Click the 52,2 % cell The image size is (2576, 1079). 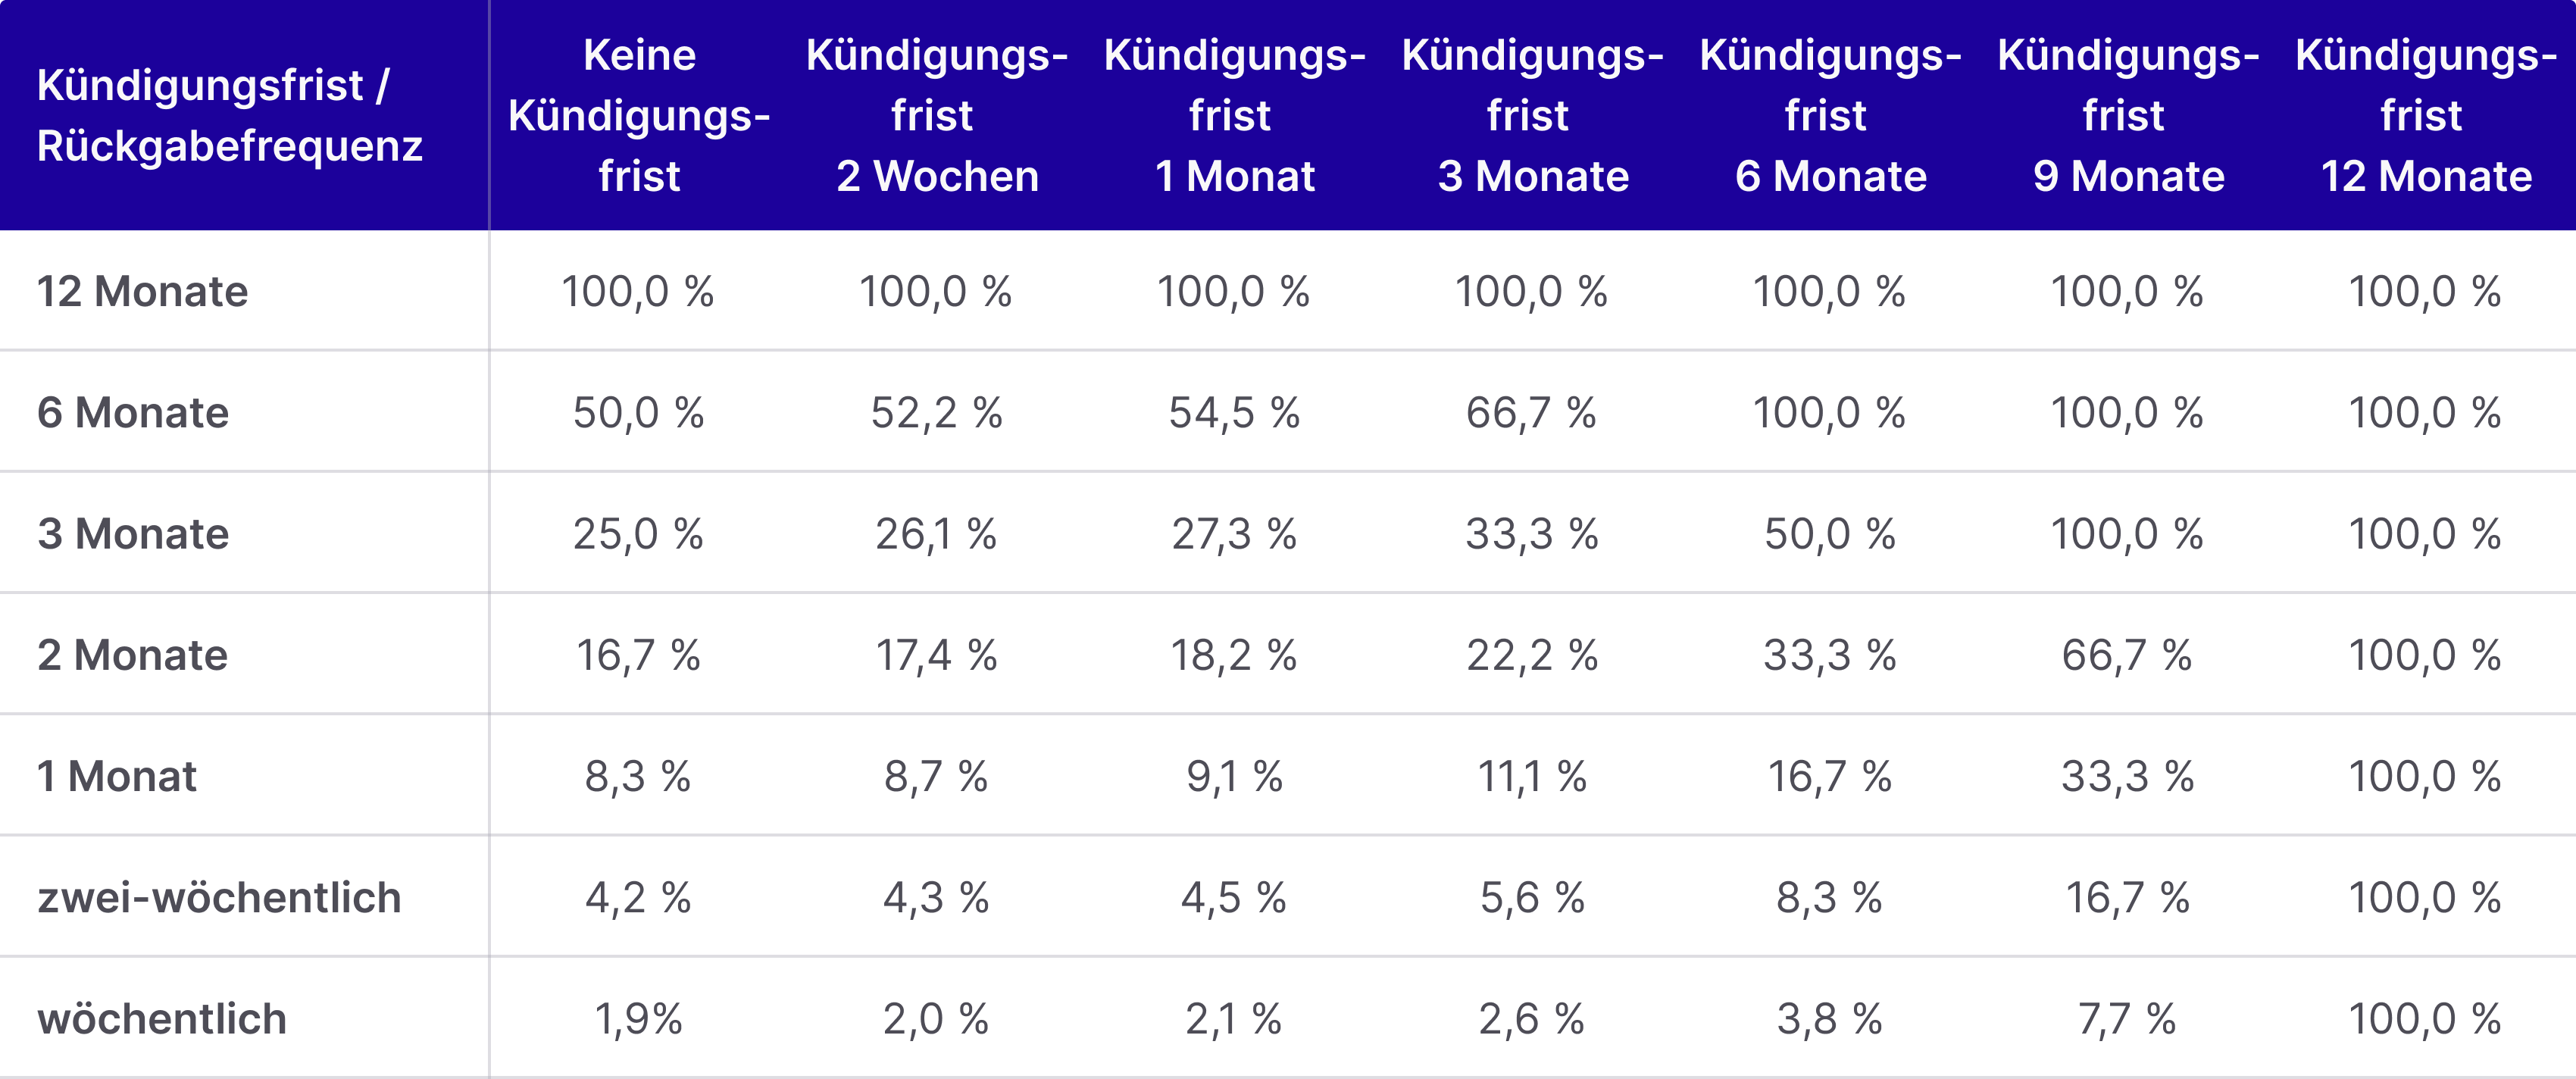937,412
